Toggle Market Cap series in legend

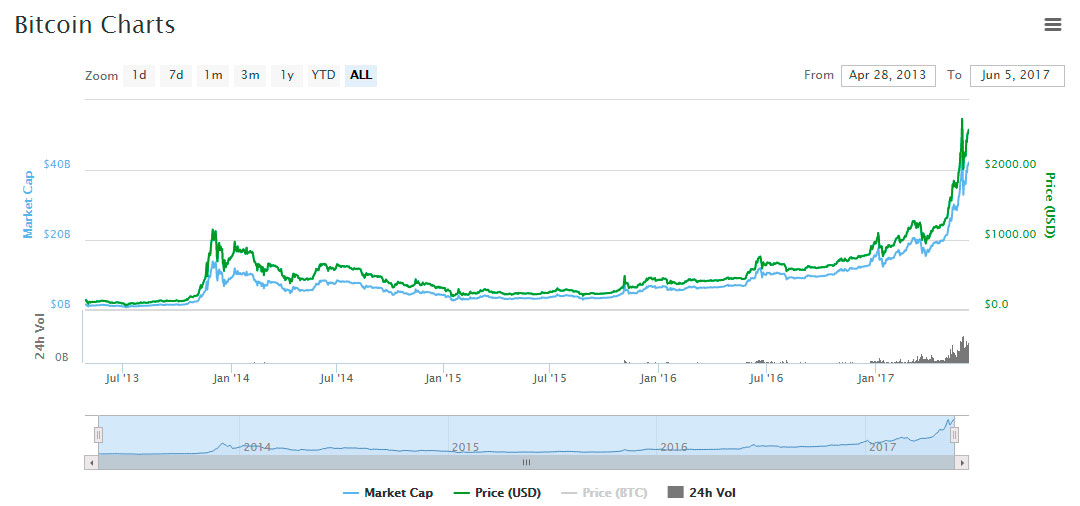388,493
